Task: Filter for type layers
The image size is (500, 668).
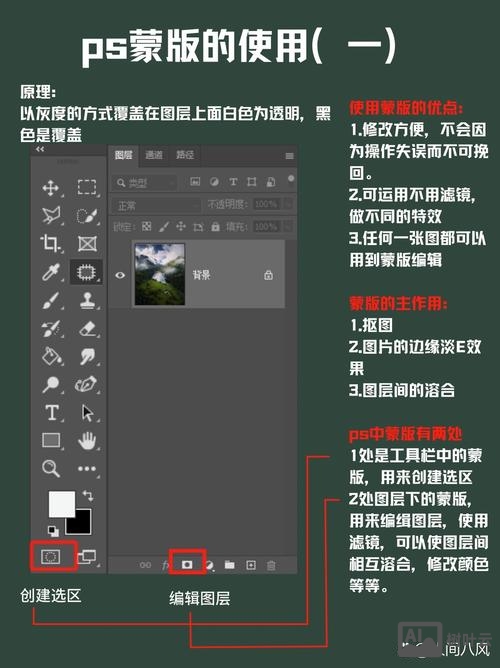Action: [x=233, y=182]
